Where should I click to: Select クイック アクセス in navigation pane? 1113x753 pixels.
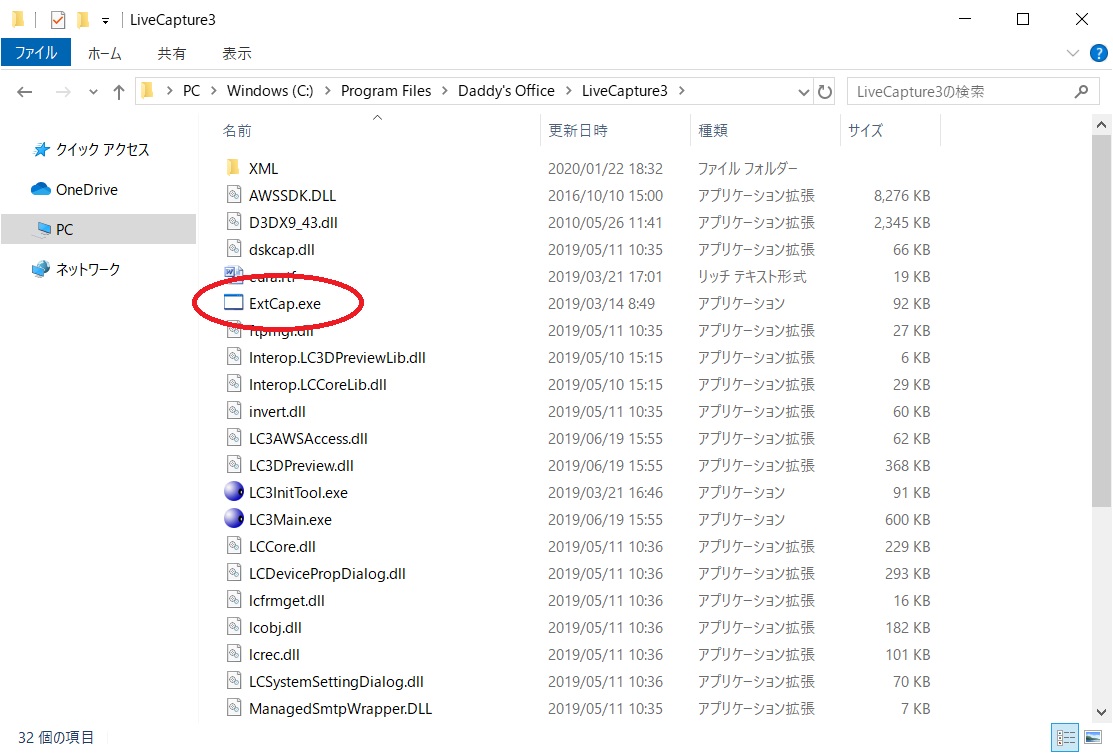102,150
